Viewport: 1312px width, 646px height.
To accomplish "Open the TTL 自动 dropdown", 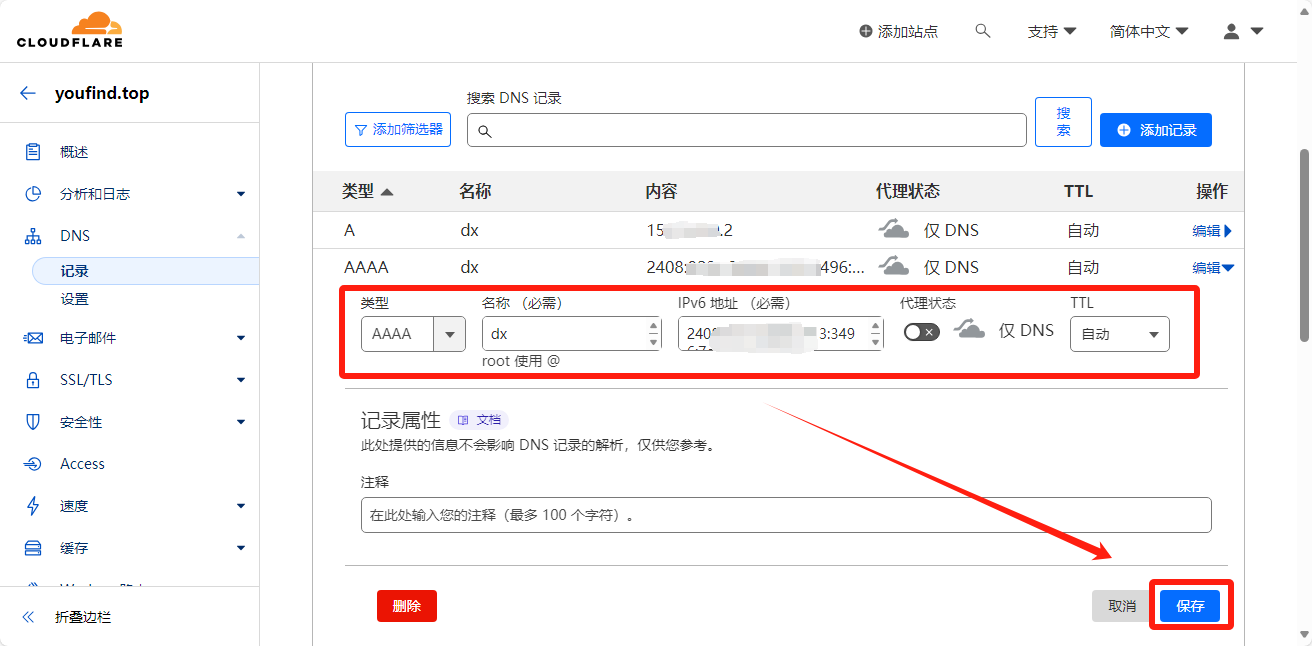I will [x=1119, y=334].
